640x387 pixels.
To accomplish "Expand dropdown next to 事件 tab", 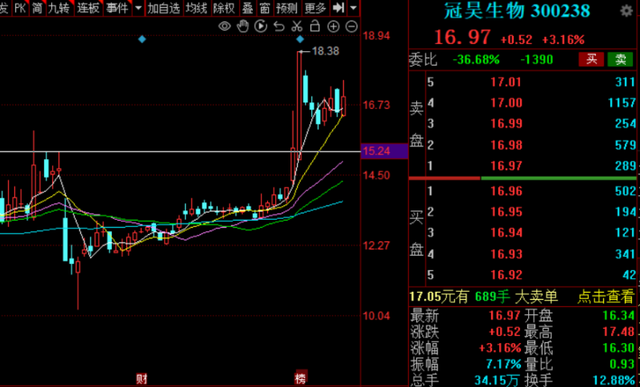I will pos(139,8).
